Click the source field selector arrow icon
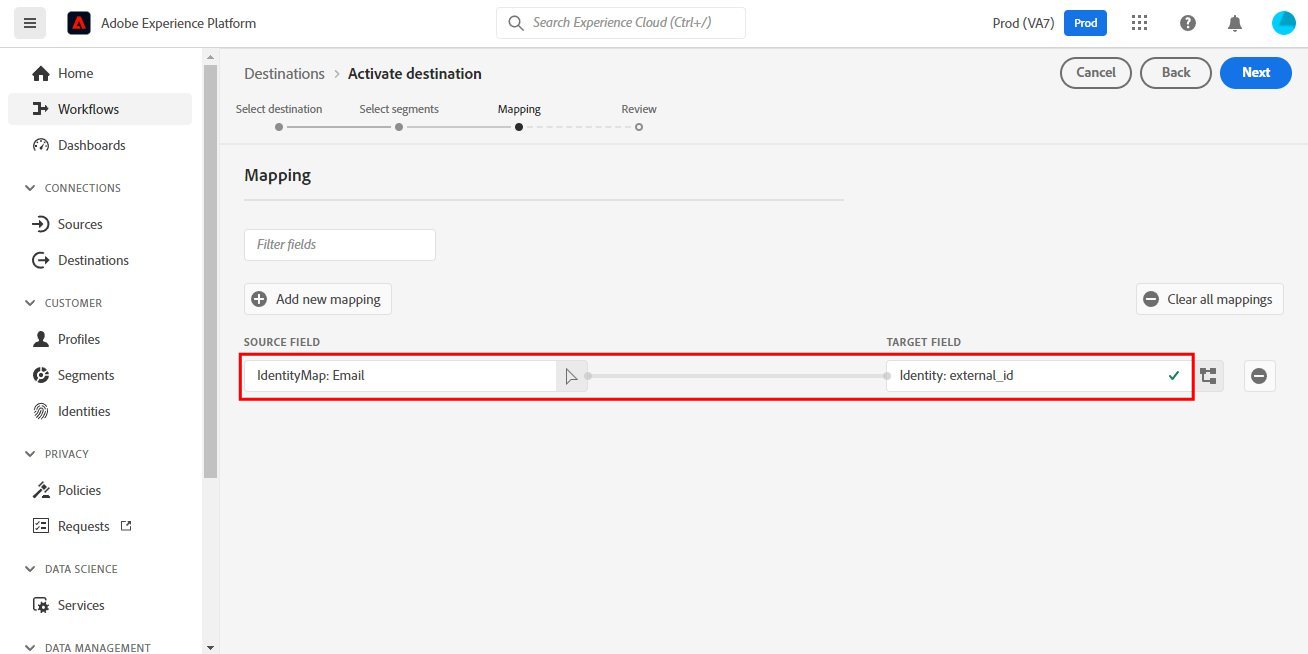This screenshot has width=1308, height=654. coord(571,376)
